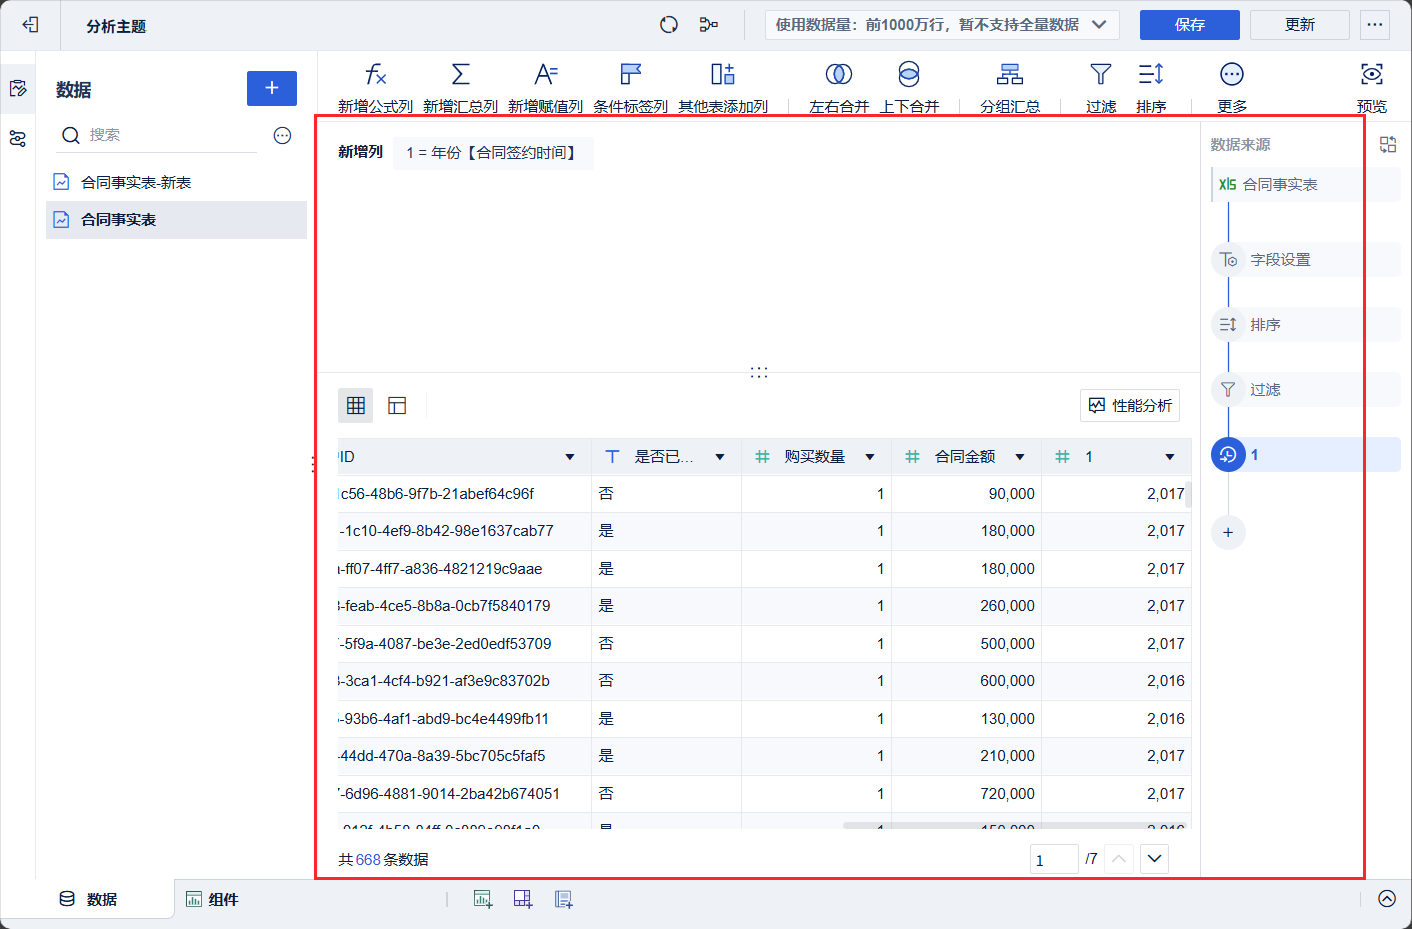1412x929 pixels.
Task: Select 合同事实表-新表 in the data list
Action: pos(176,183)
